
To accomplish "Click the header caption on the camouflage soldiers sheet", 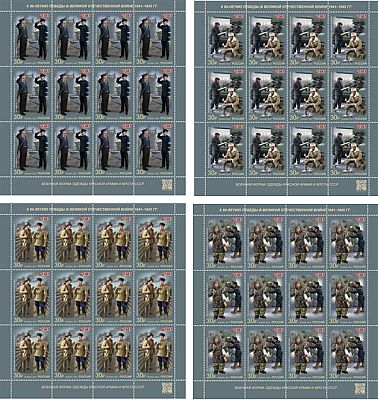I will (286, 210).
